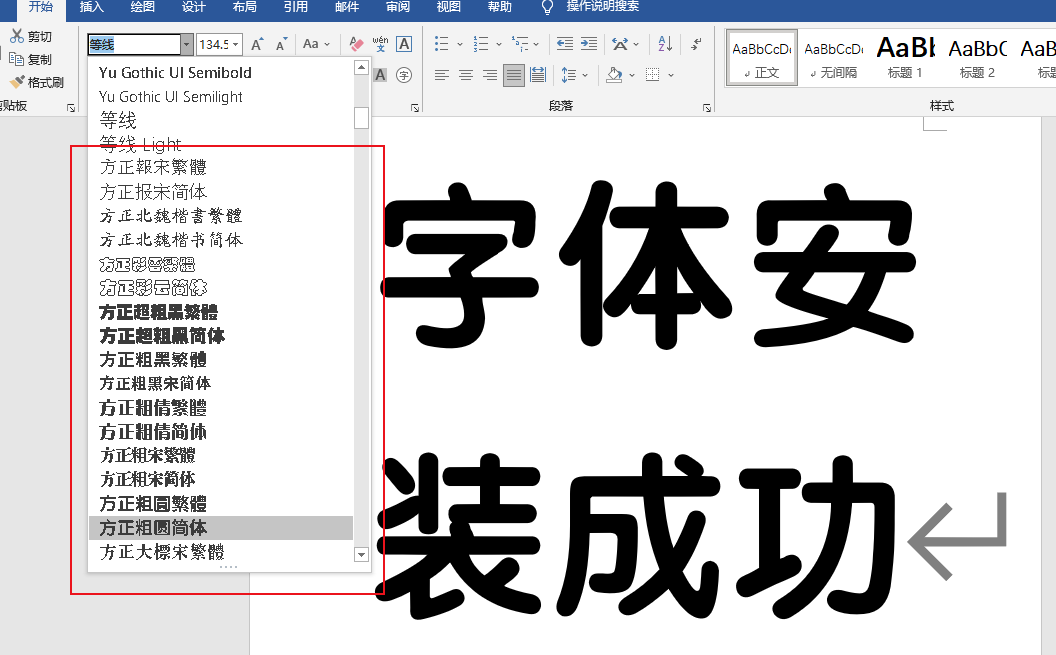The image size is (1056, 655).
Task: Click the Clear All Formatting eraser icon
Action: coord(356,44)
